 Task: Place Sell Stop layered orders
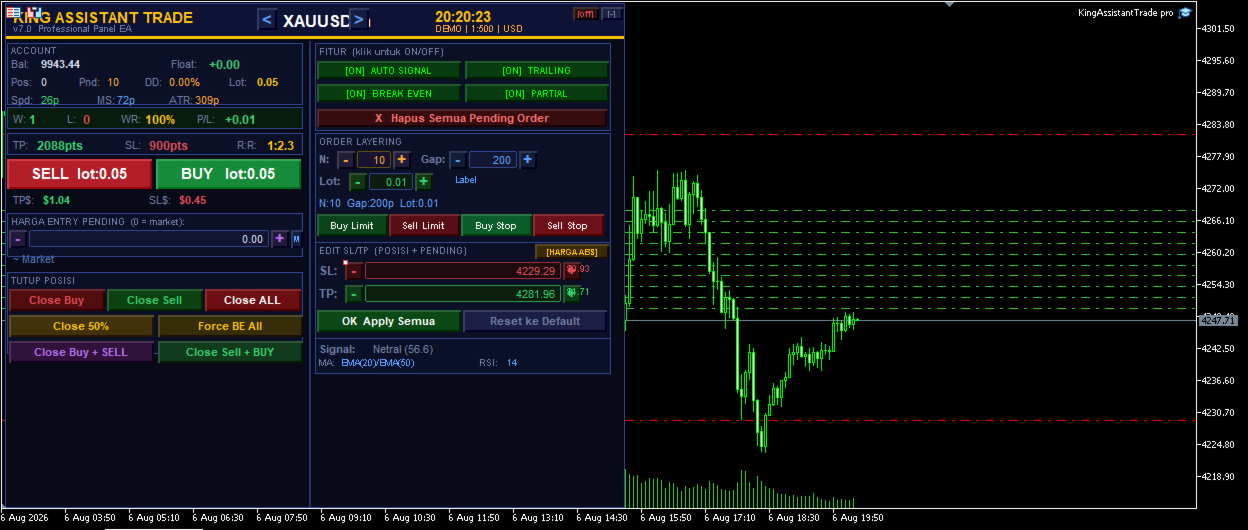click(568, 225)
